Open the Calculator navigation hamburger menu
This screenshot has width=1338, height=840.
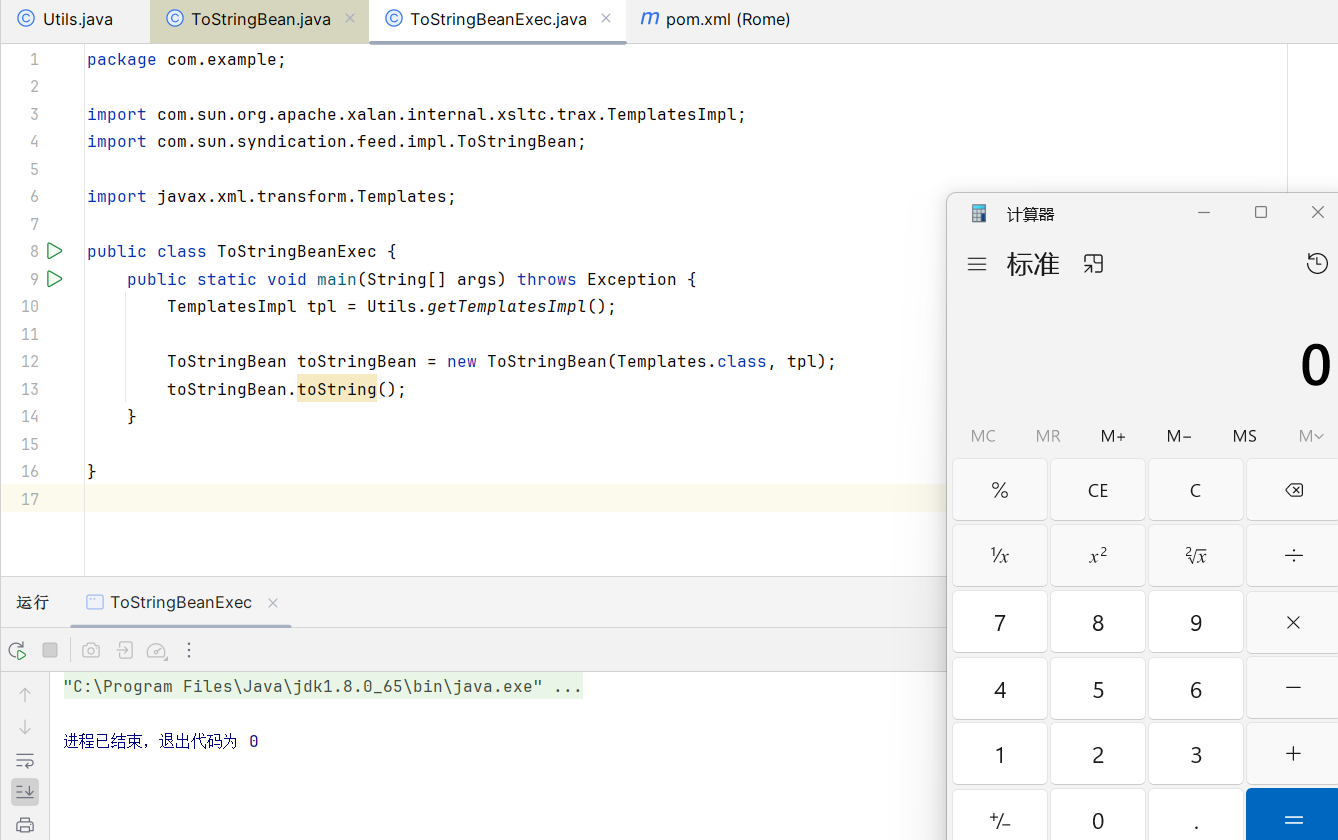pyautogui.click(x=977, y=264)
